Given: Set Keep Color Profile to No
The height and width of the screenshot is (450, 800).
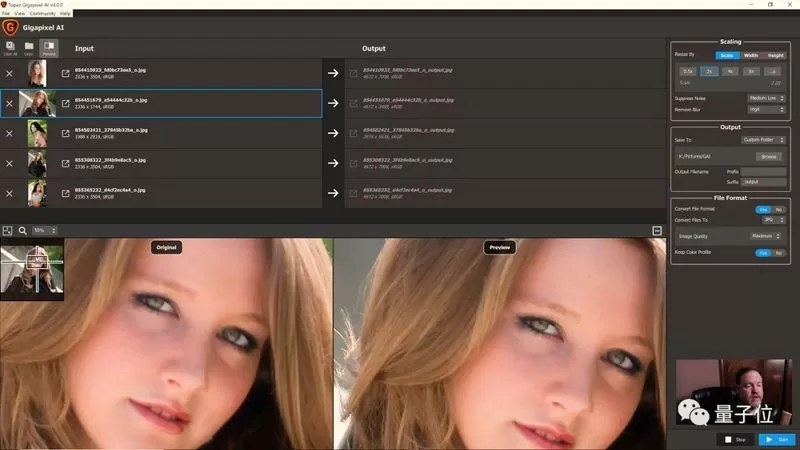Looking at the screenshot, I should [779, 253].
